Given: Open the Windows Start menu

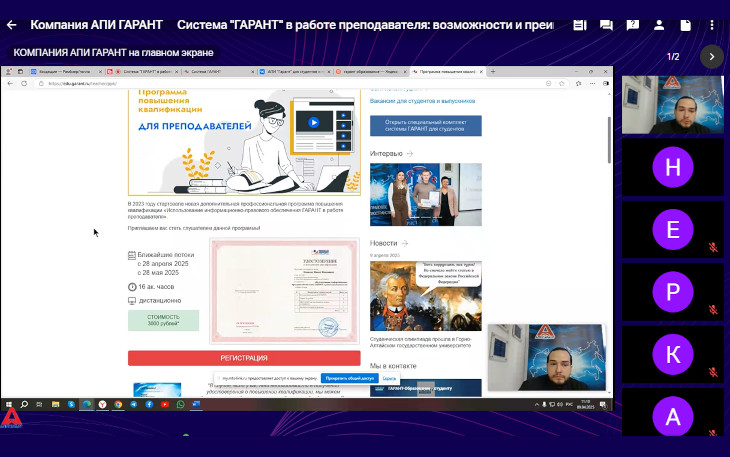Looking at the screenshot, I should (8, 404).
